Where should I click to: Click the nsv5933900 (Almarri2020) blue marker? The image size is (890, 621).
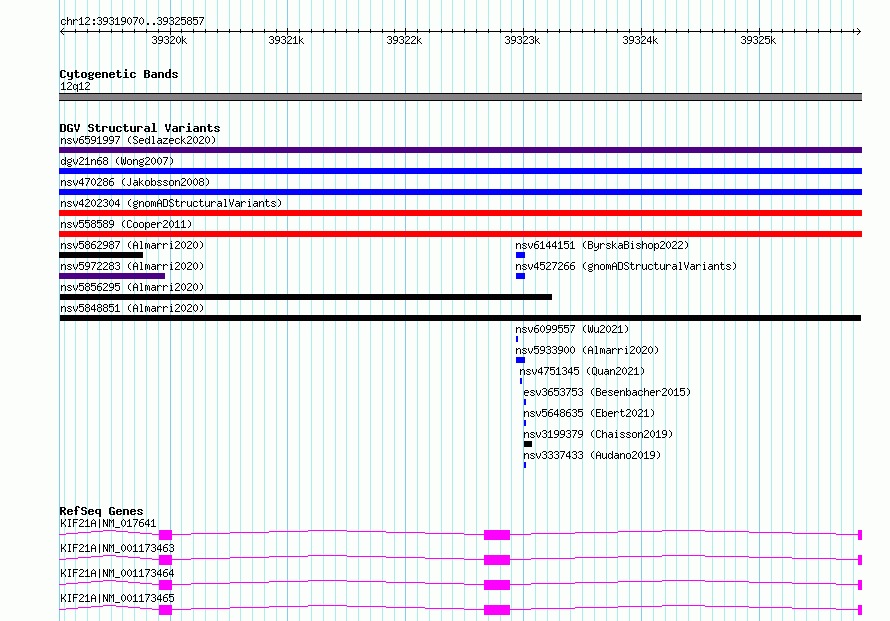tap(520, 360)
